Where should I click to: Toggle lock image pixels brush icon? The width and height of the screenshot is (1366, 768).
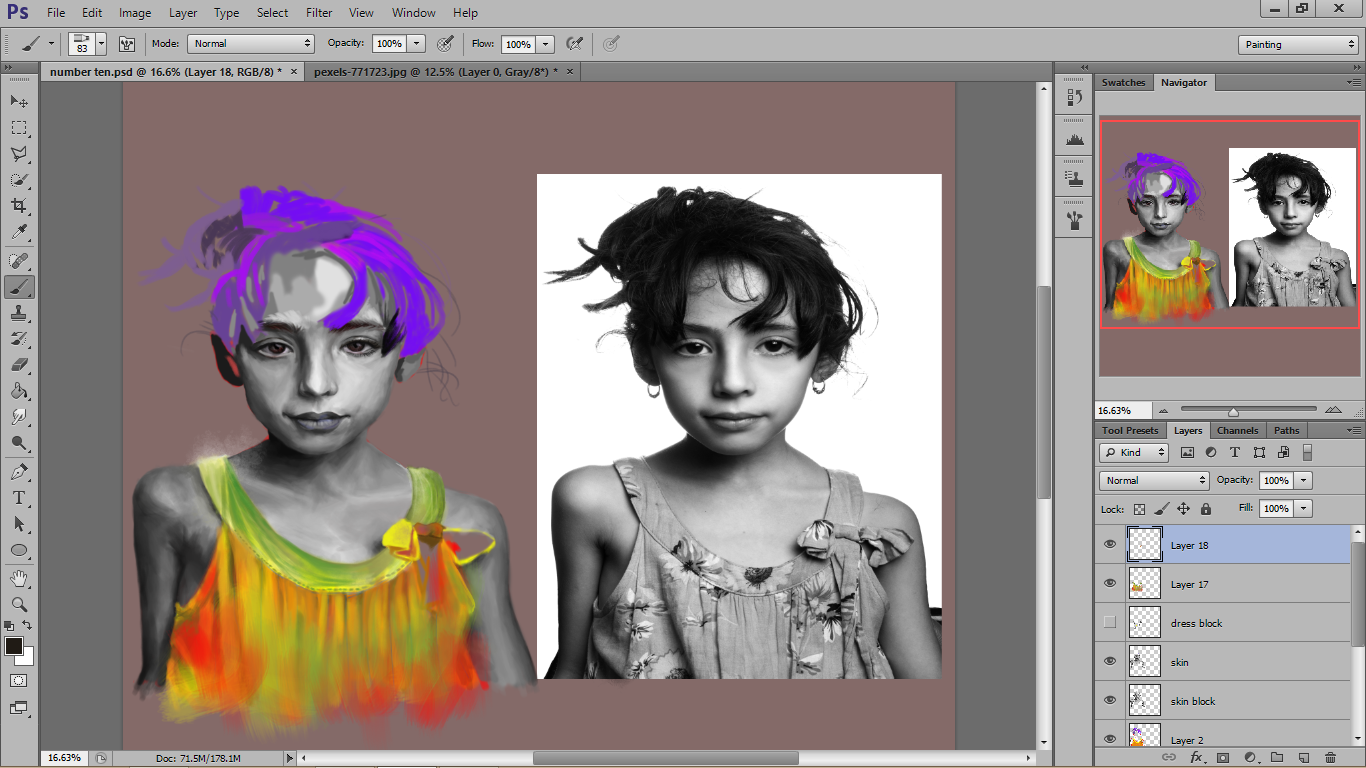click(1161, 509)
